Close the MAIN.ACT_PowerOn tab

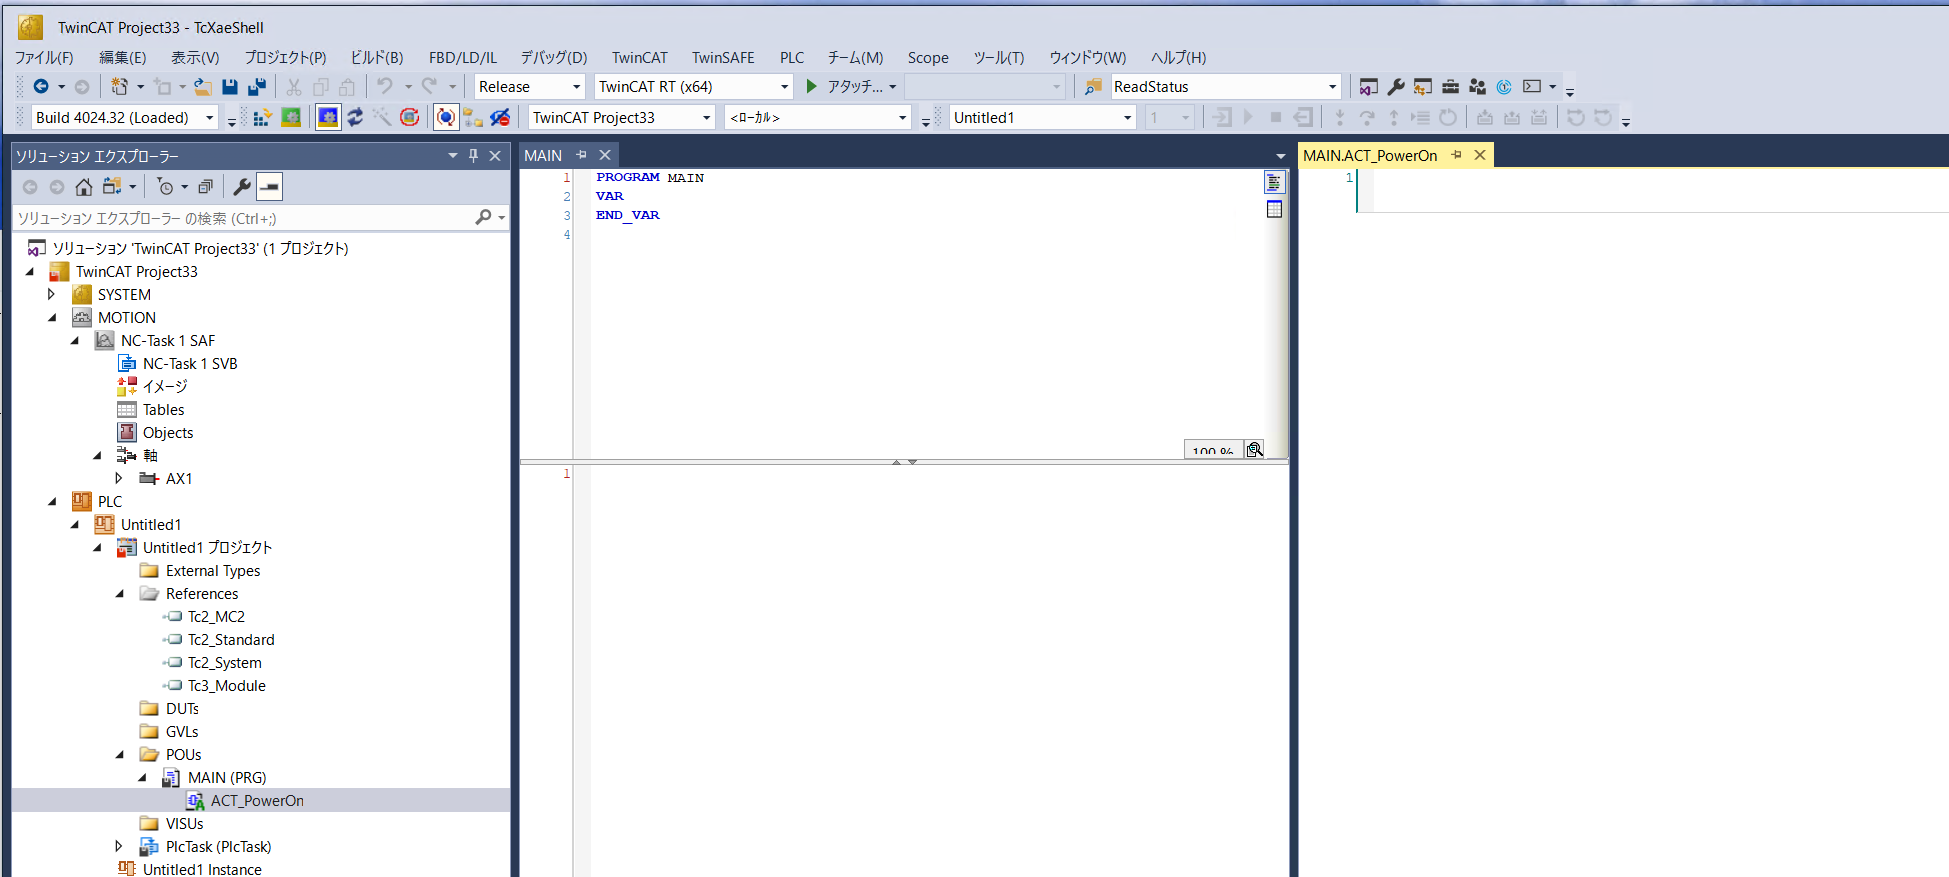(1480, 155)
